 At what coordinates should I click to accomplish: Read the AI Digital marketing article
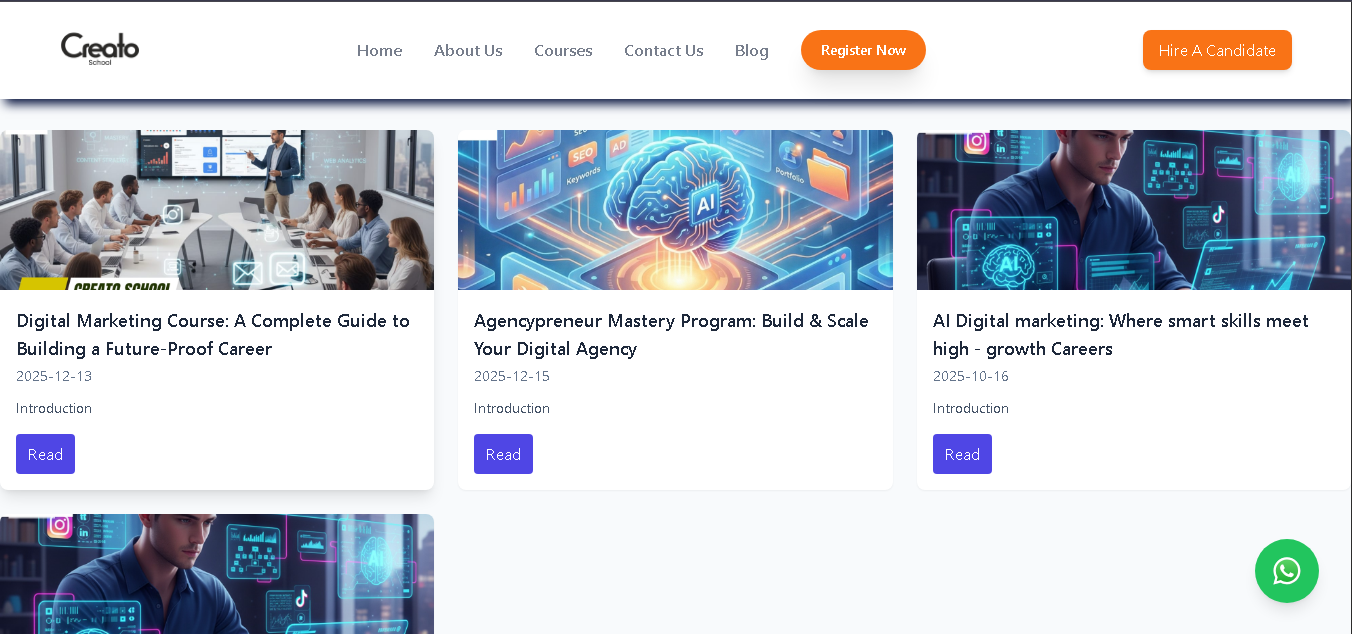tap(962, 454)
